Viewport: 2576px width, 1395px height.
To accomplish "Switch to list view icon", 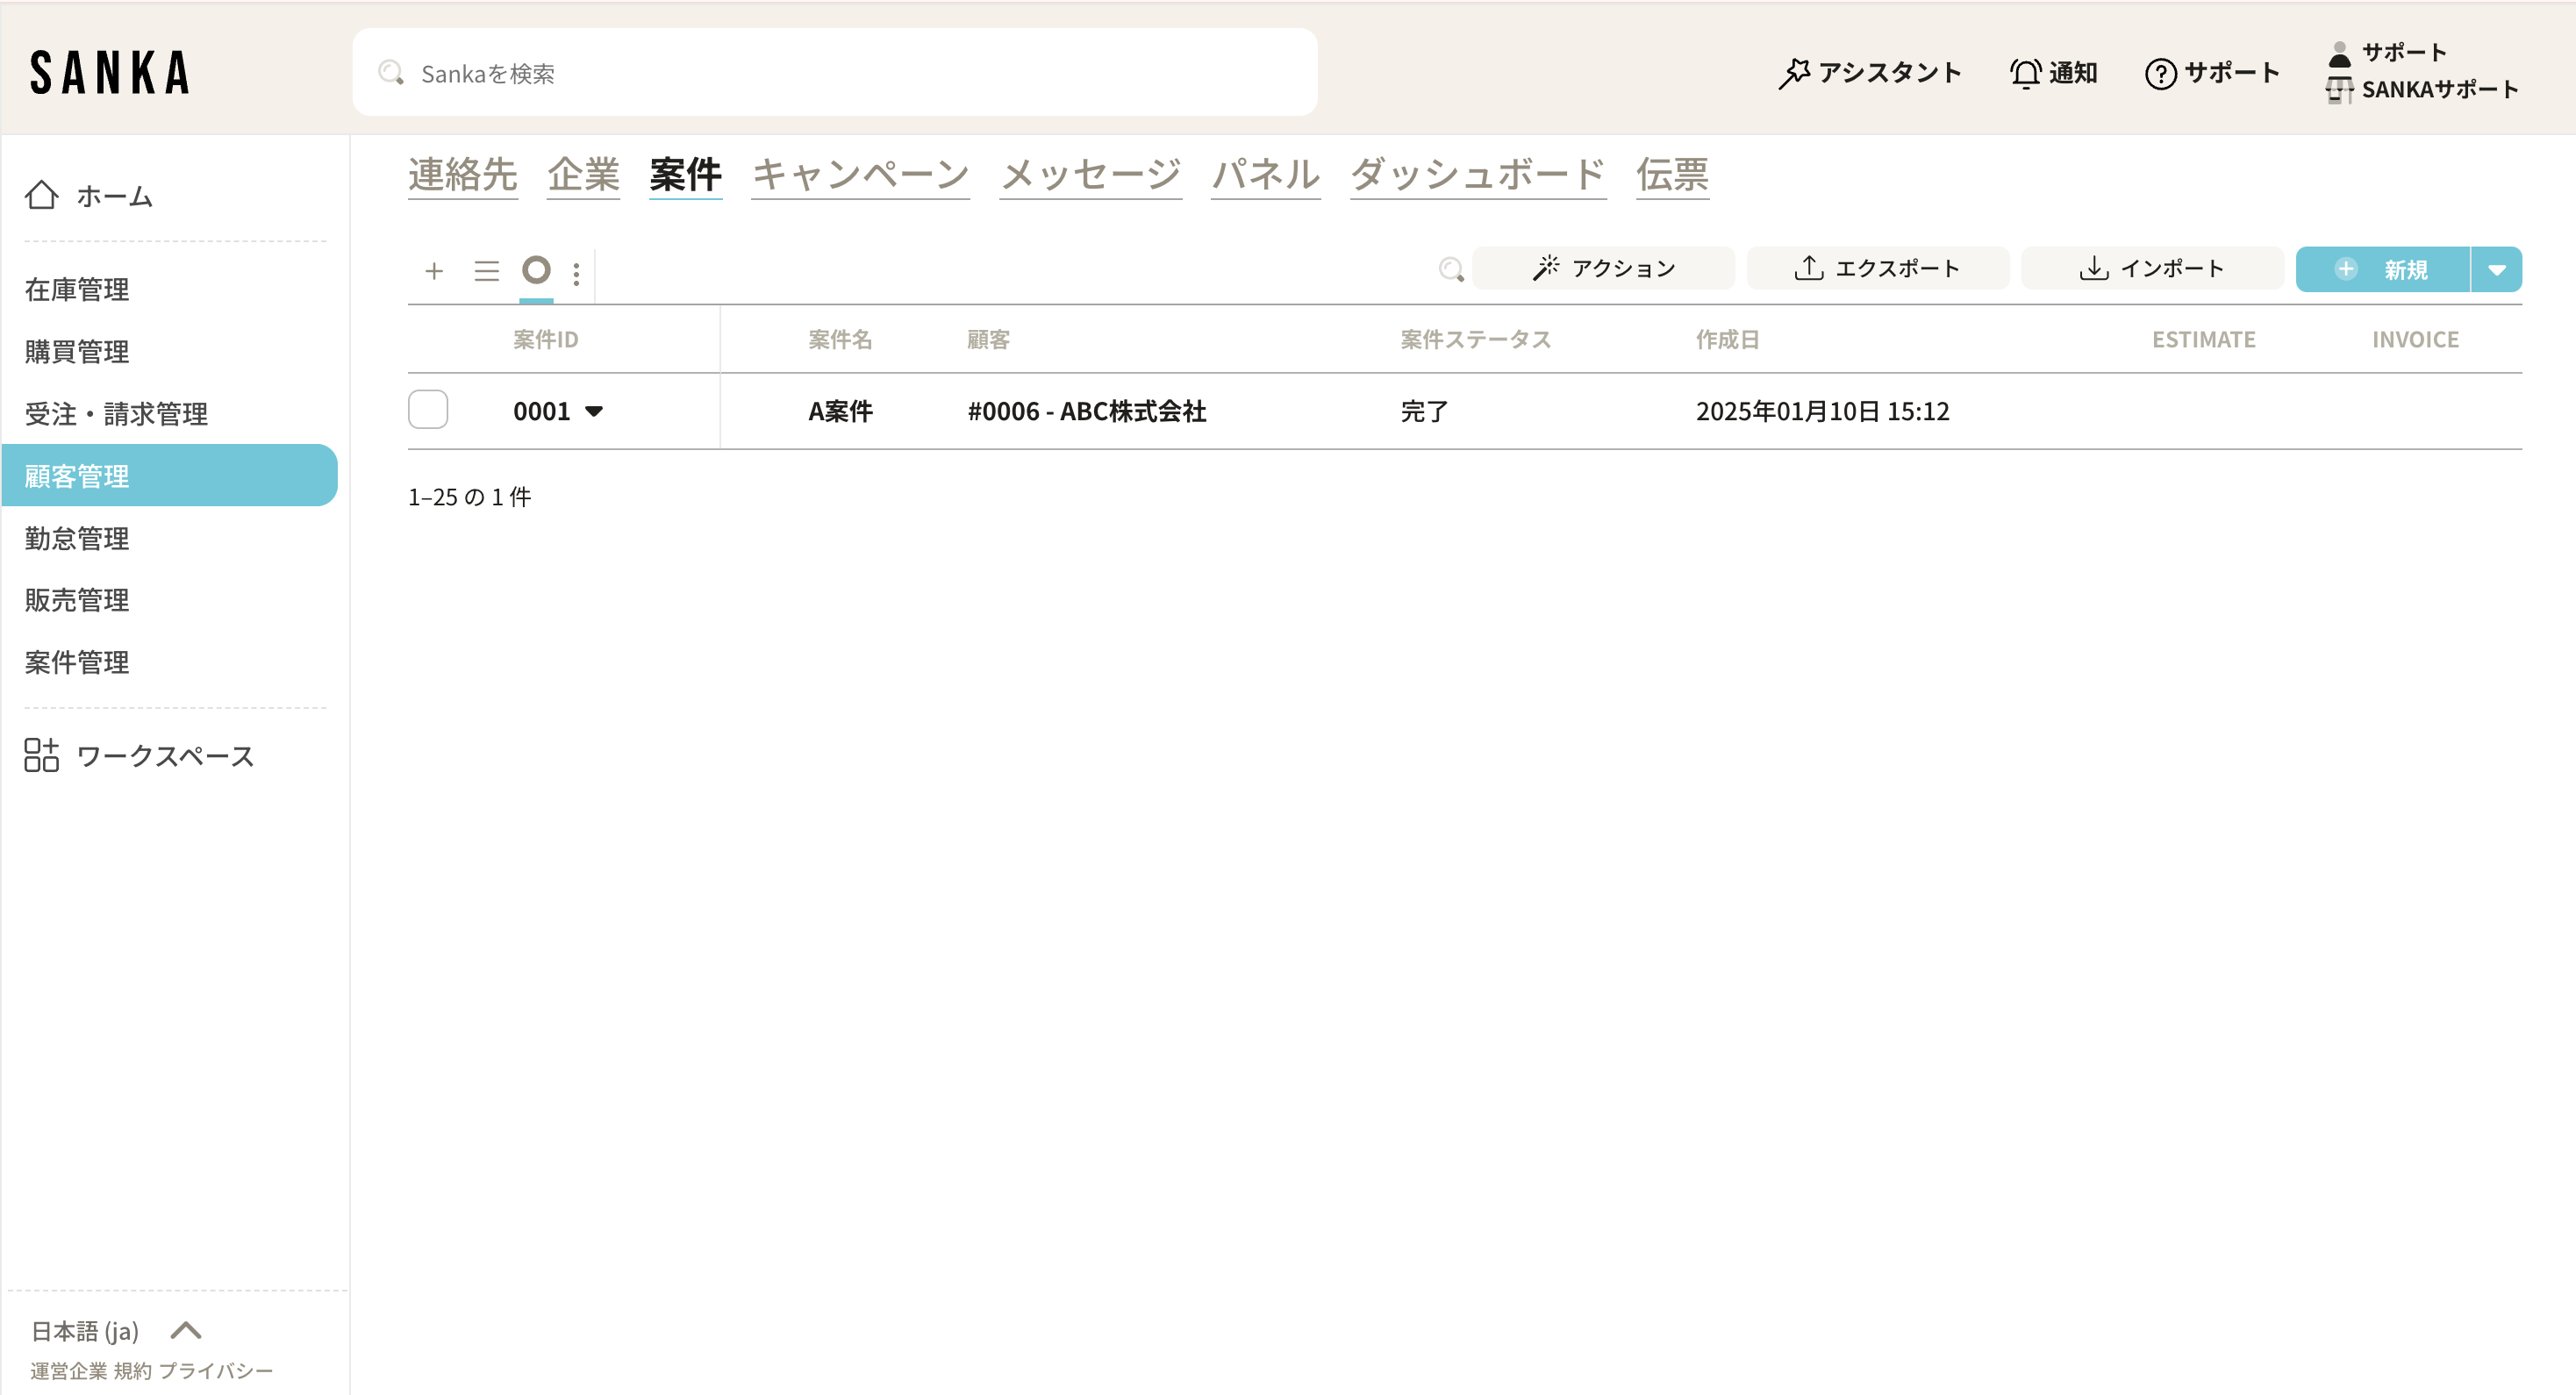I will [486, 271].
